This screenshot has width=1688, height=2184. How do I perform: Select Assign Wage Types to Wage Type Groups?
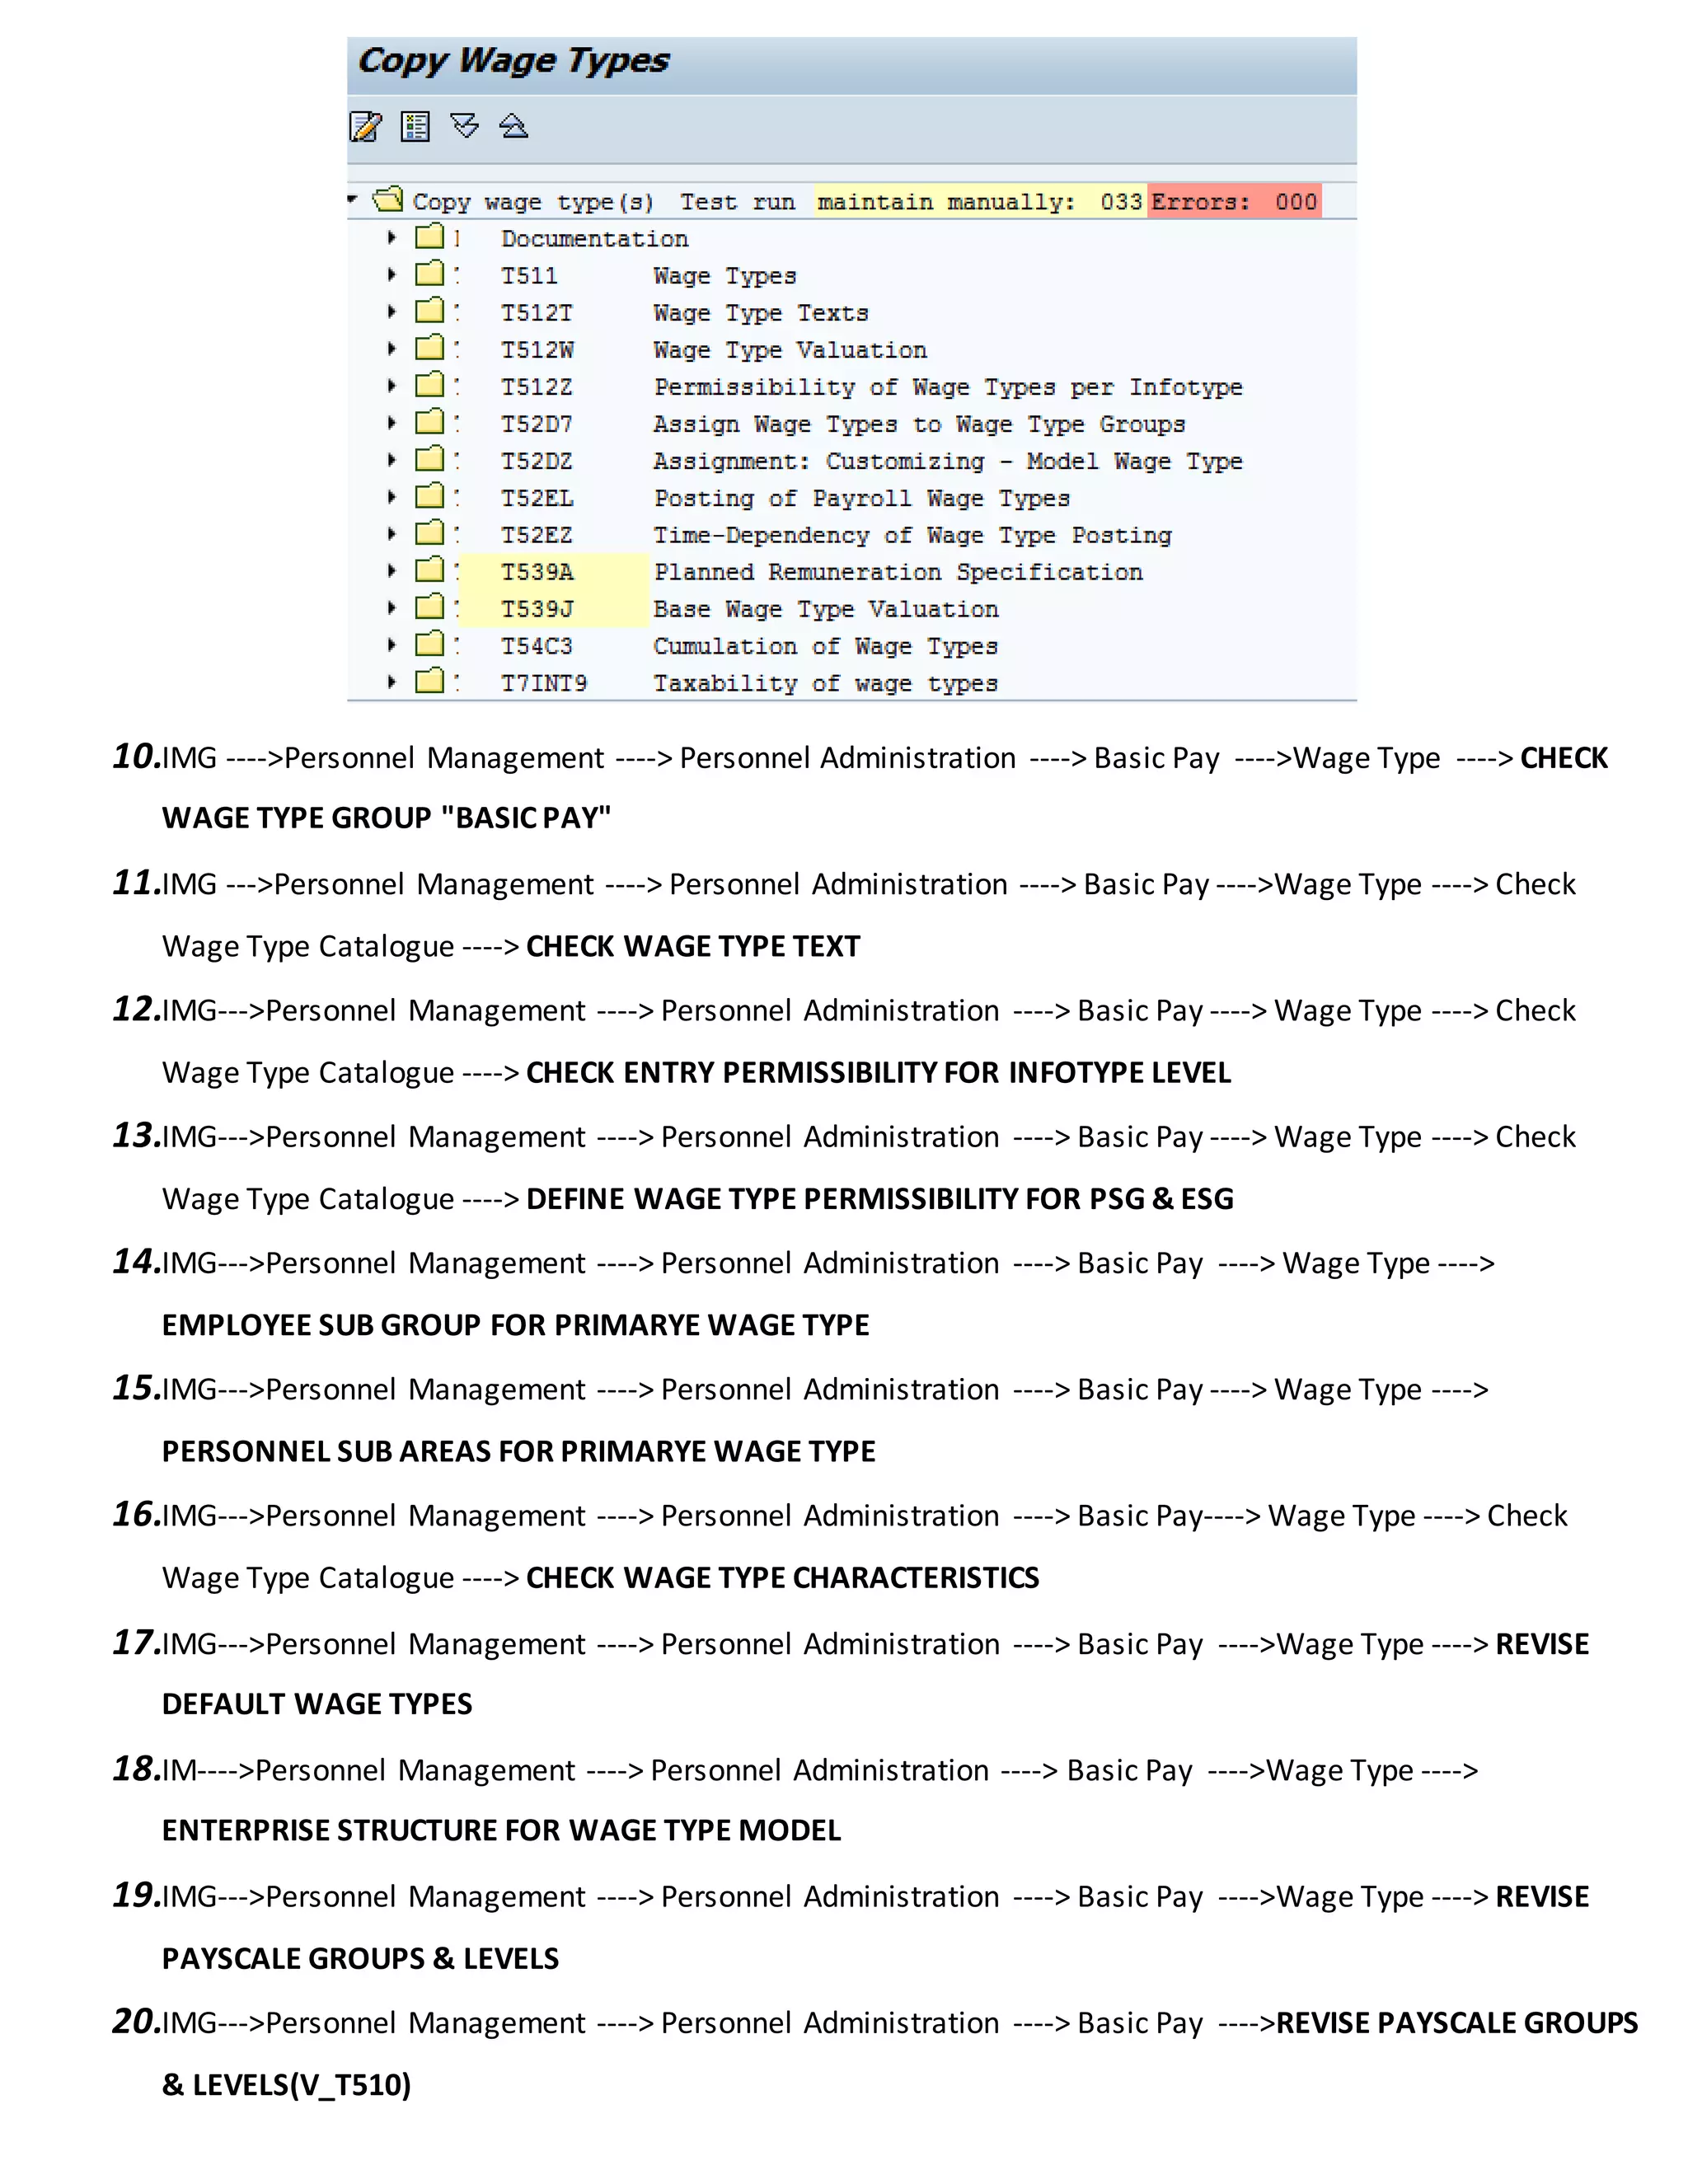click(919, 424)
